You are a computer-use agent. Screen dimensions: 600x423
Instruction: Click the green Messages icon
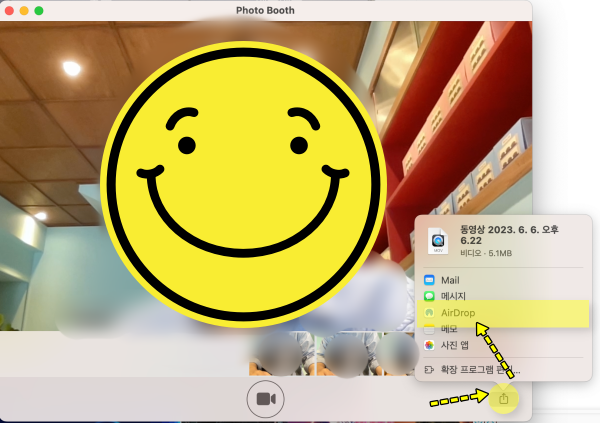click(429, 296)
